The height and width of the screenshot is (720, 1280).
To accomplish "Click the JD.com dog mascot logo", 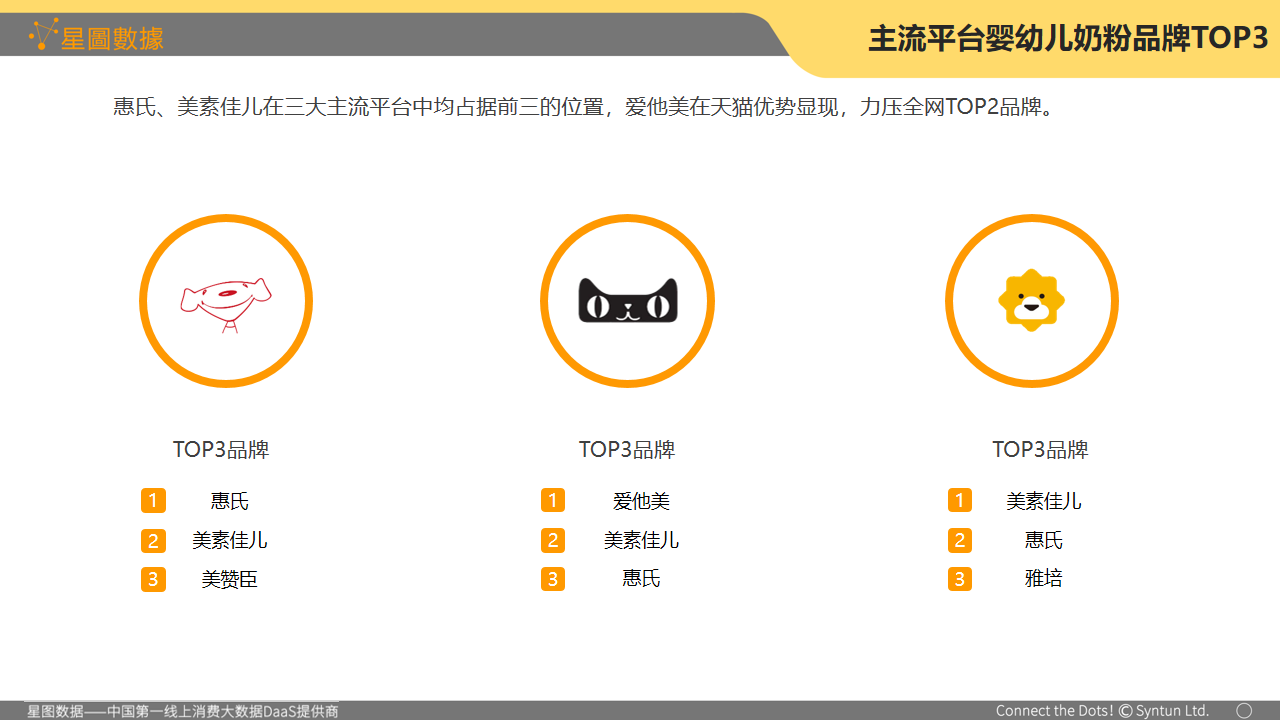I will 226,301.
